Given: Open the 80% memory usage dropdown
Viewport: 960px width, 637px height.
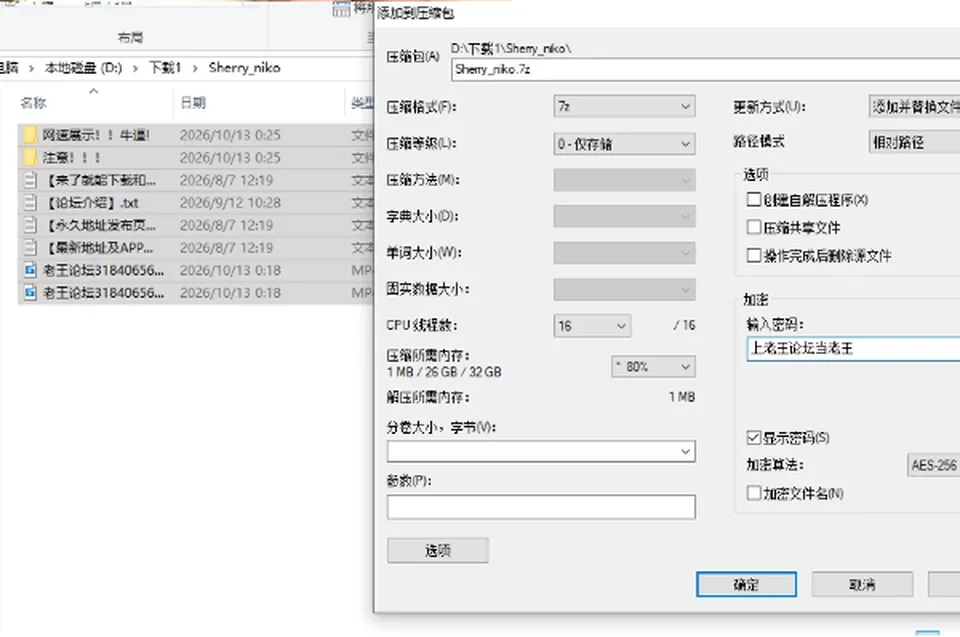Looking at the screenshot, I should (653, 366).
